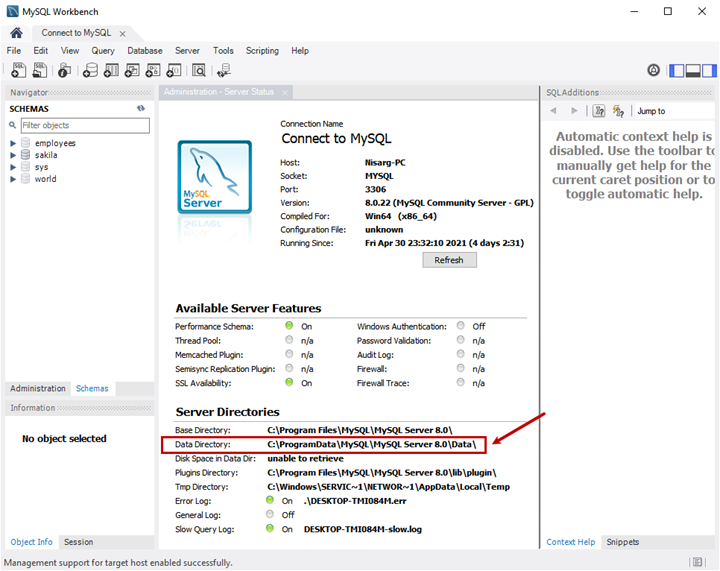Screen dimensions: 720x571
Task: Expand the employees schema
Action: (x=13, y=143)
